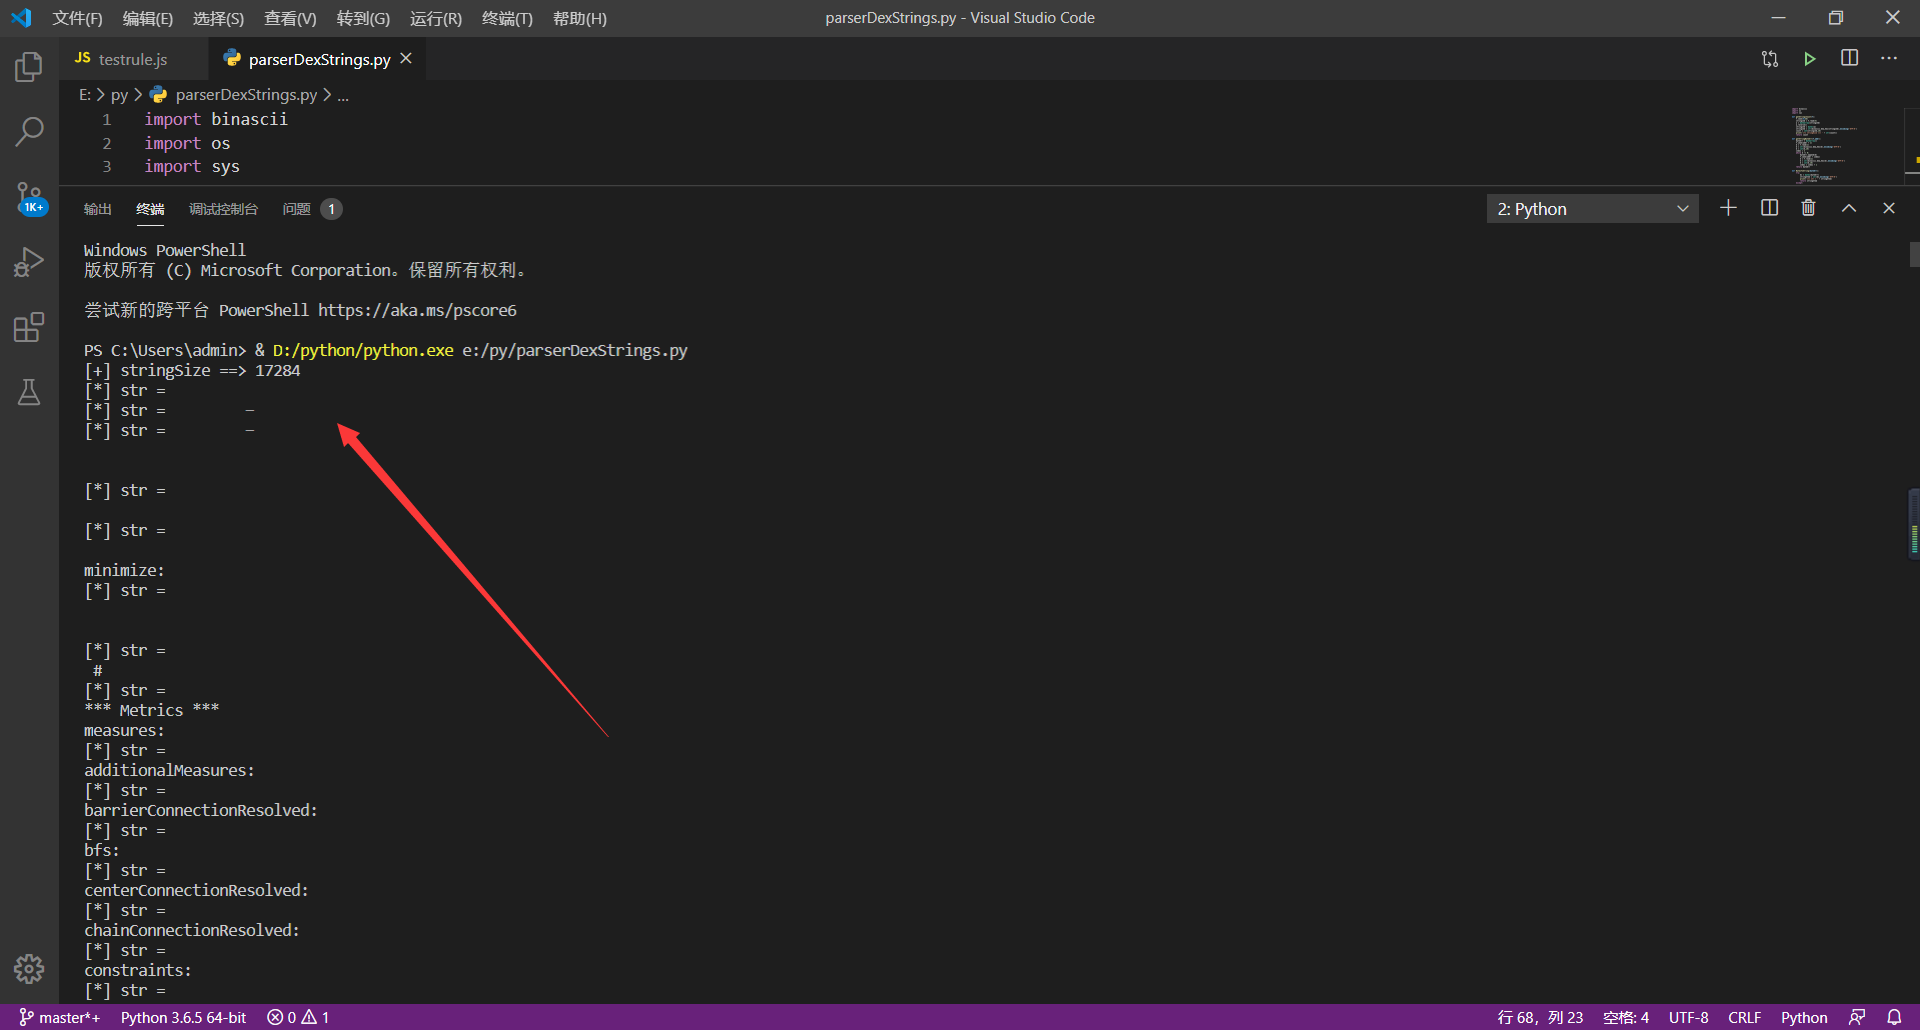
Task: Maximize the panel with up chevron
Action: [1849, 208]
